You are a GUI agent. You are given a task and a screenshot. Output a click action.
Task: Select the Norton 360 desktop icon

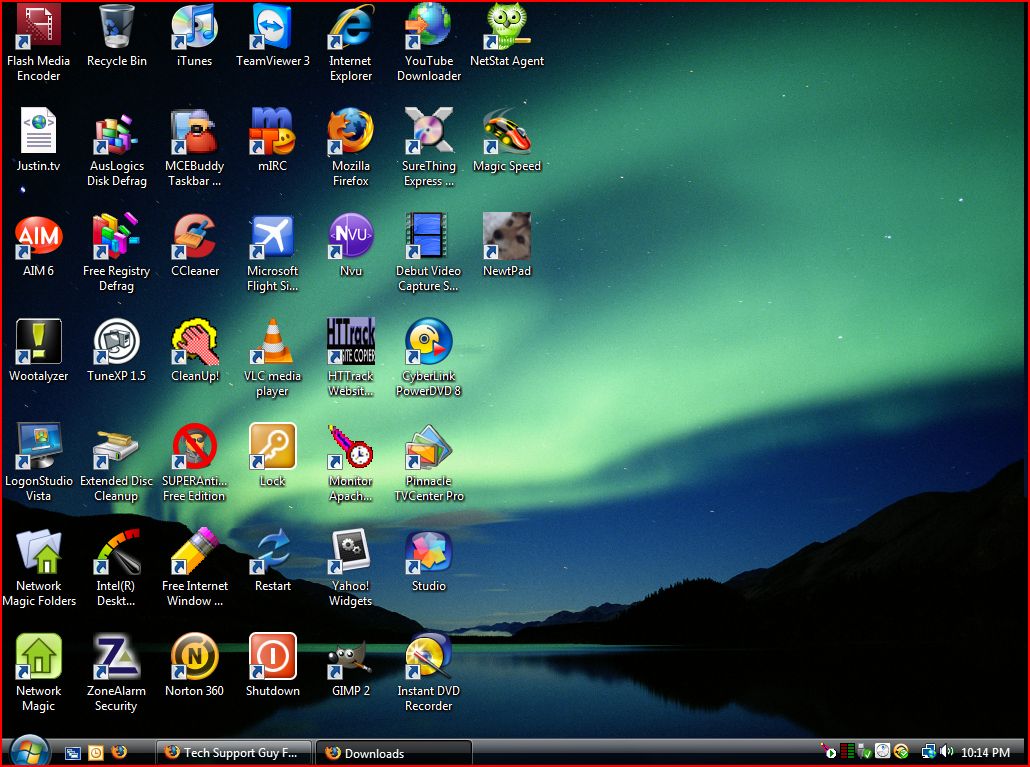tap(194, 656)
